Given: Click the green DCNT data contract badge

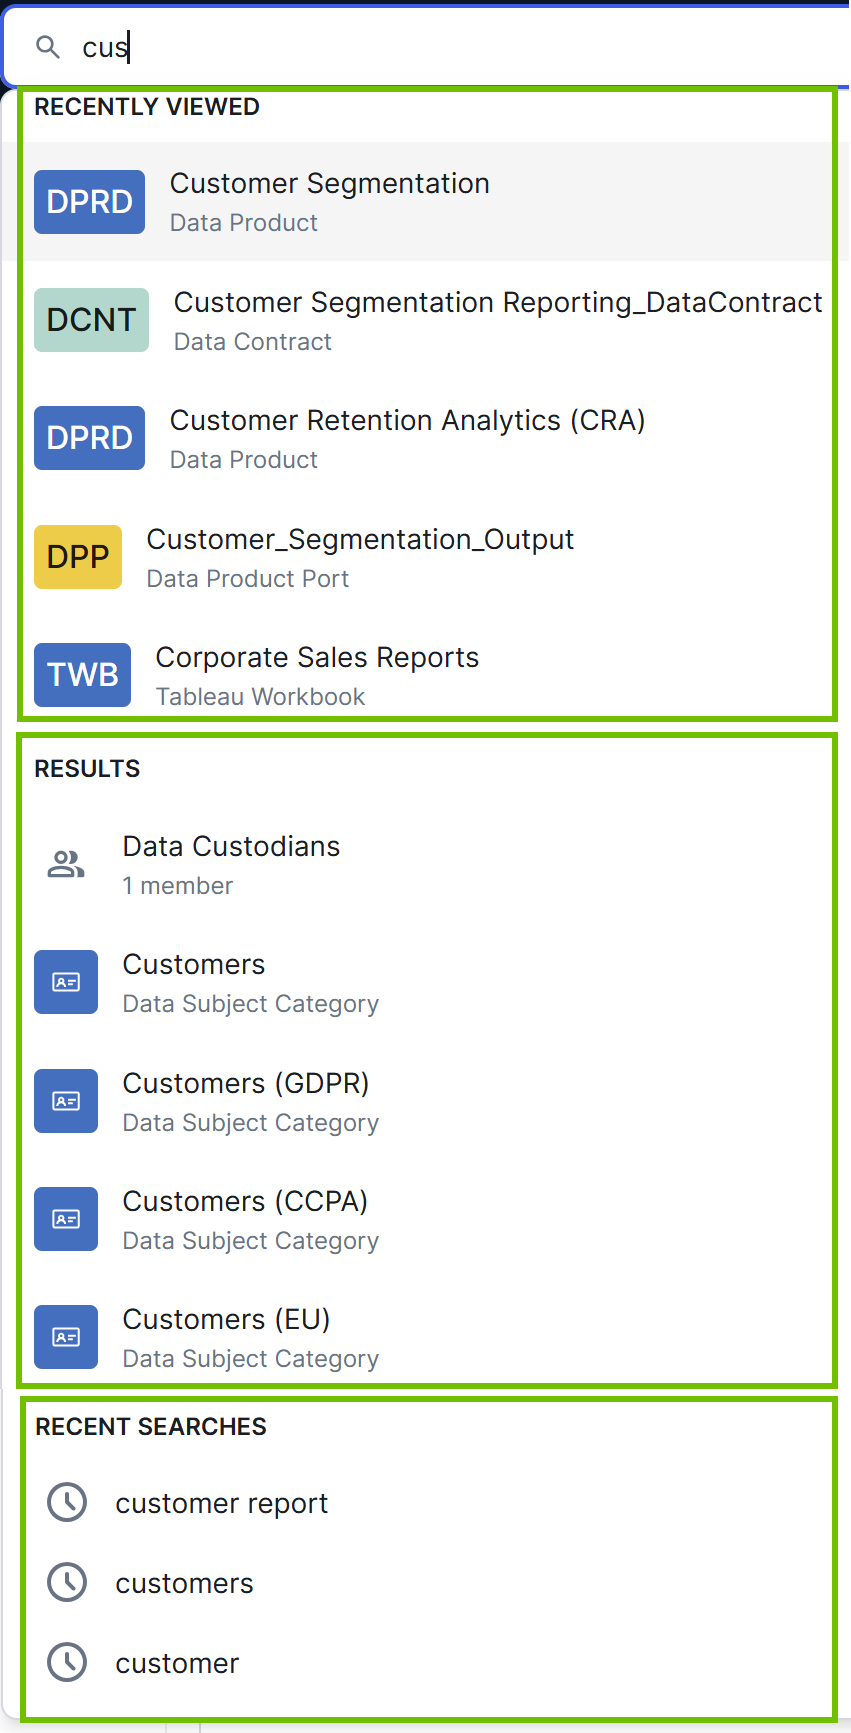Looking at the screenshot, I should (x=91, y=320).
